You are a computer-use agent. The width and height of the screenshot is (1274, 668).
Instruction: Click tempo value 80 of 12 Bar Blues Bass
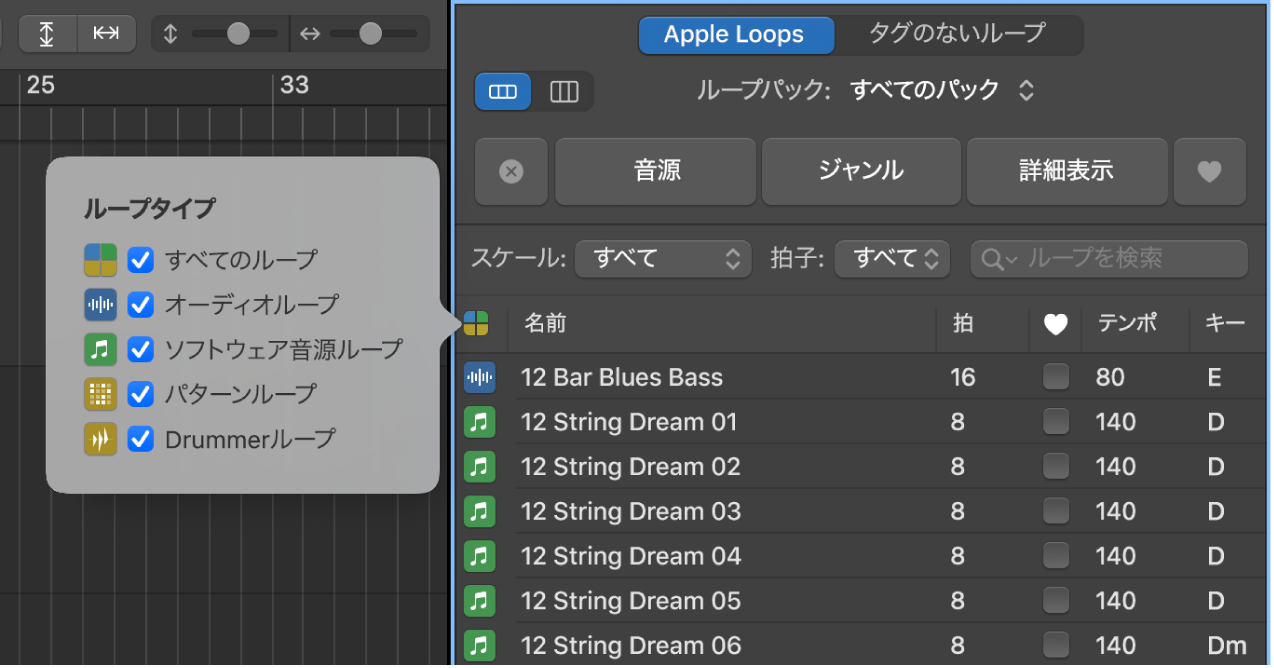[x=1110, y=378]
